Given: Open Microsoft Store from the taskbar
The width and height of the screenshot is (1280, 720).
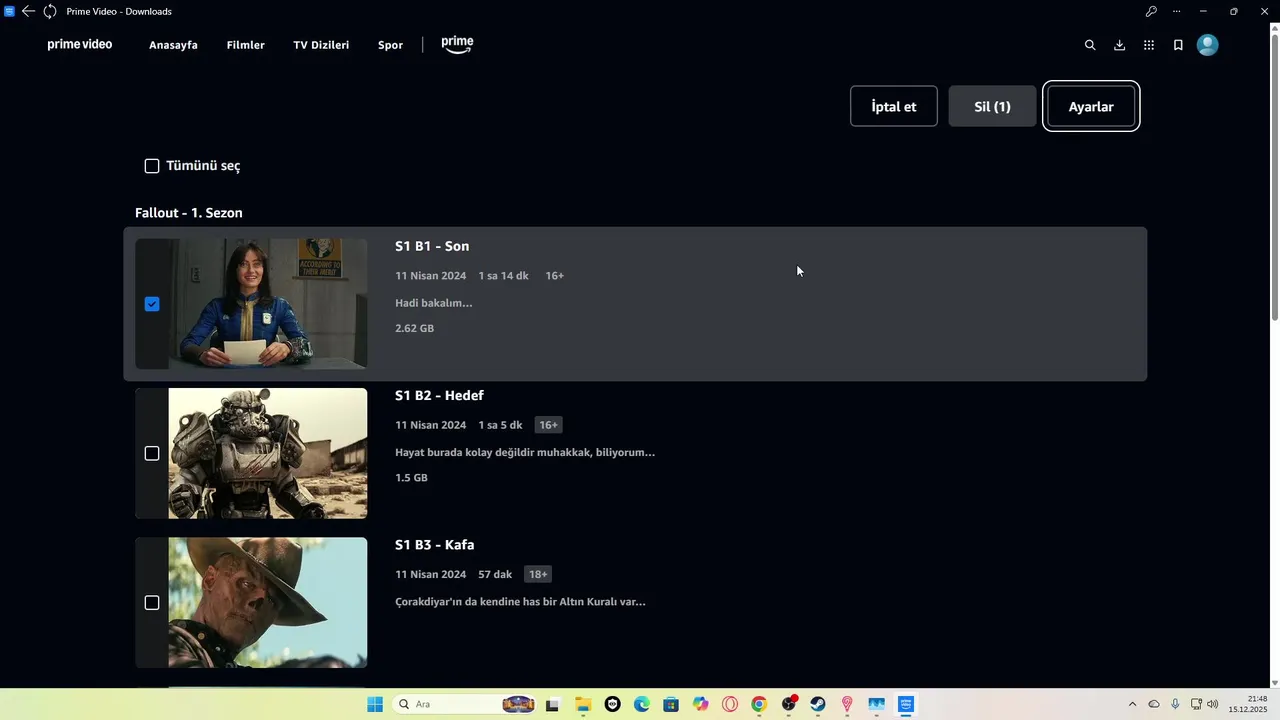Looking at the screenshot, I should pyautogui.click(x=671, y=704).
